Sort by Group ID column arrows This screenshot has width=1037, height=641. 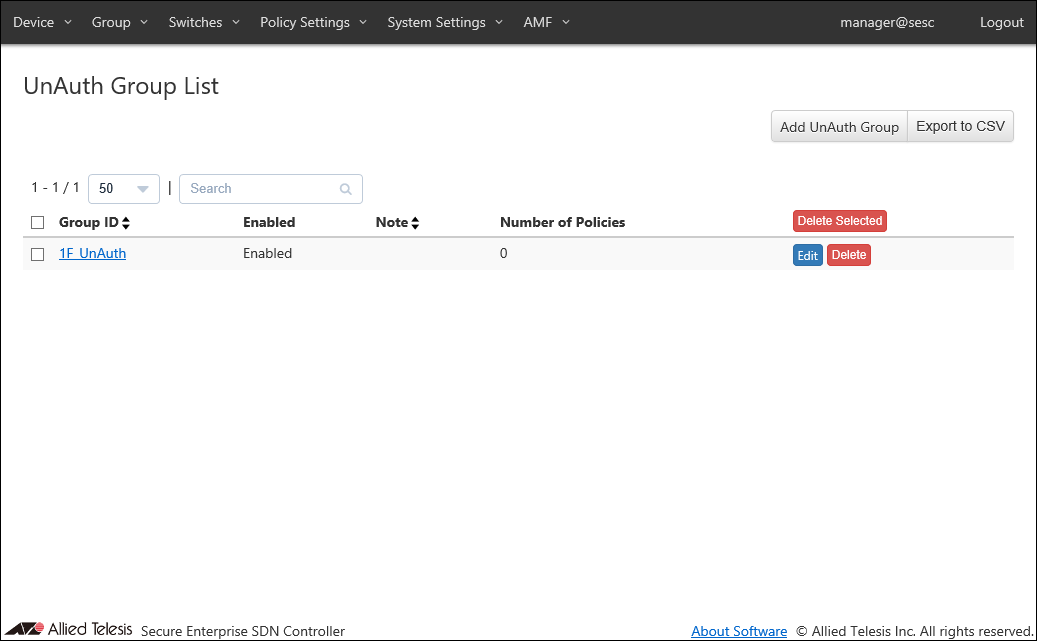coord(126,223)
